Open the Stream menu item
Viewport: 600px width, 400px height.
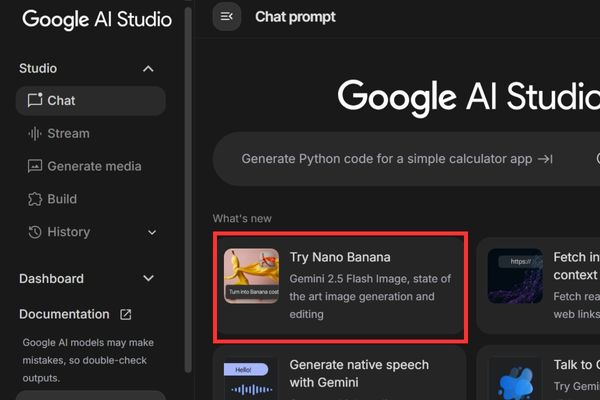(x=68, y=133)
